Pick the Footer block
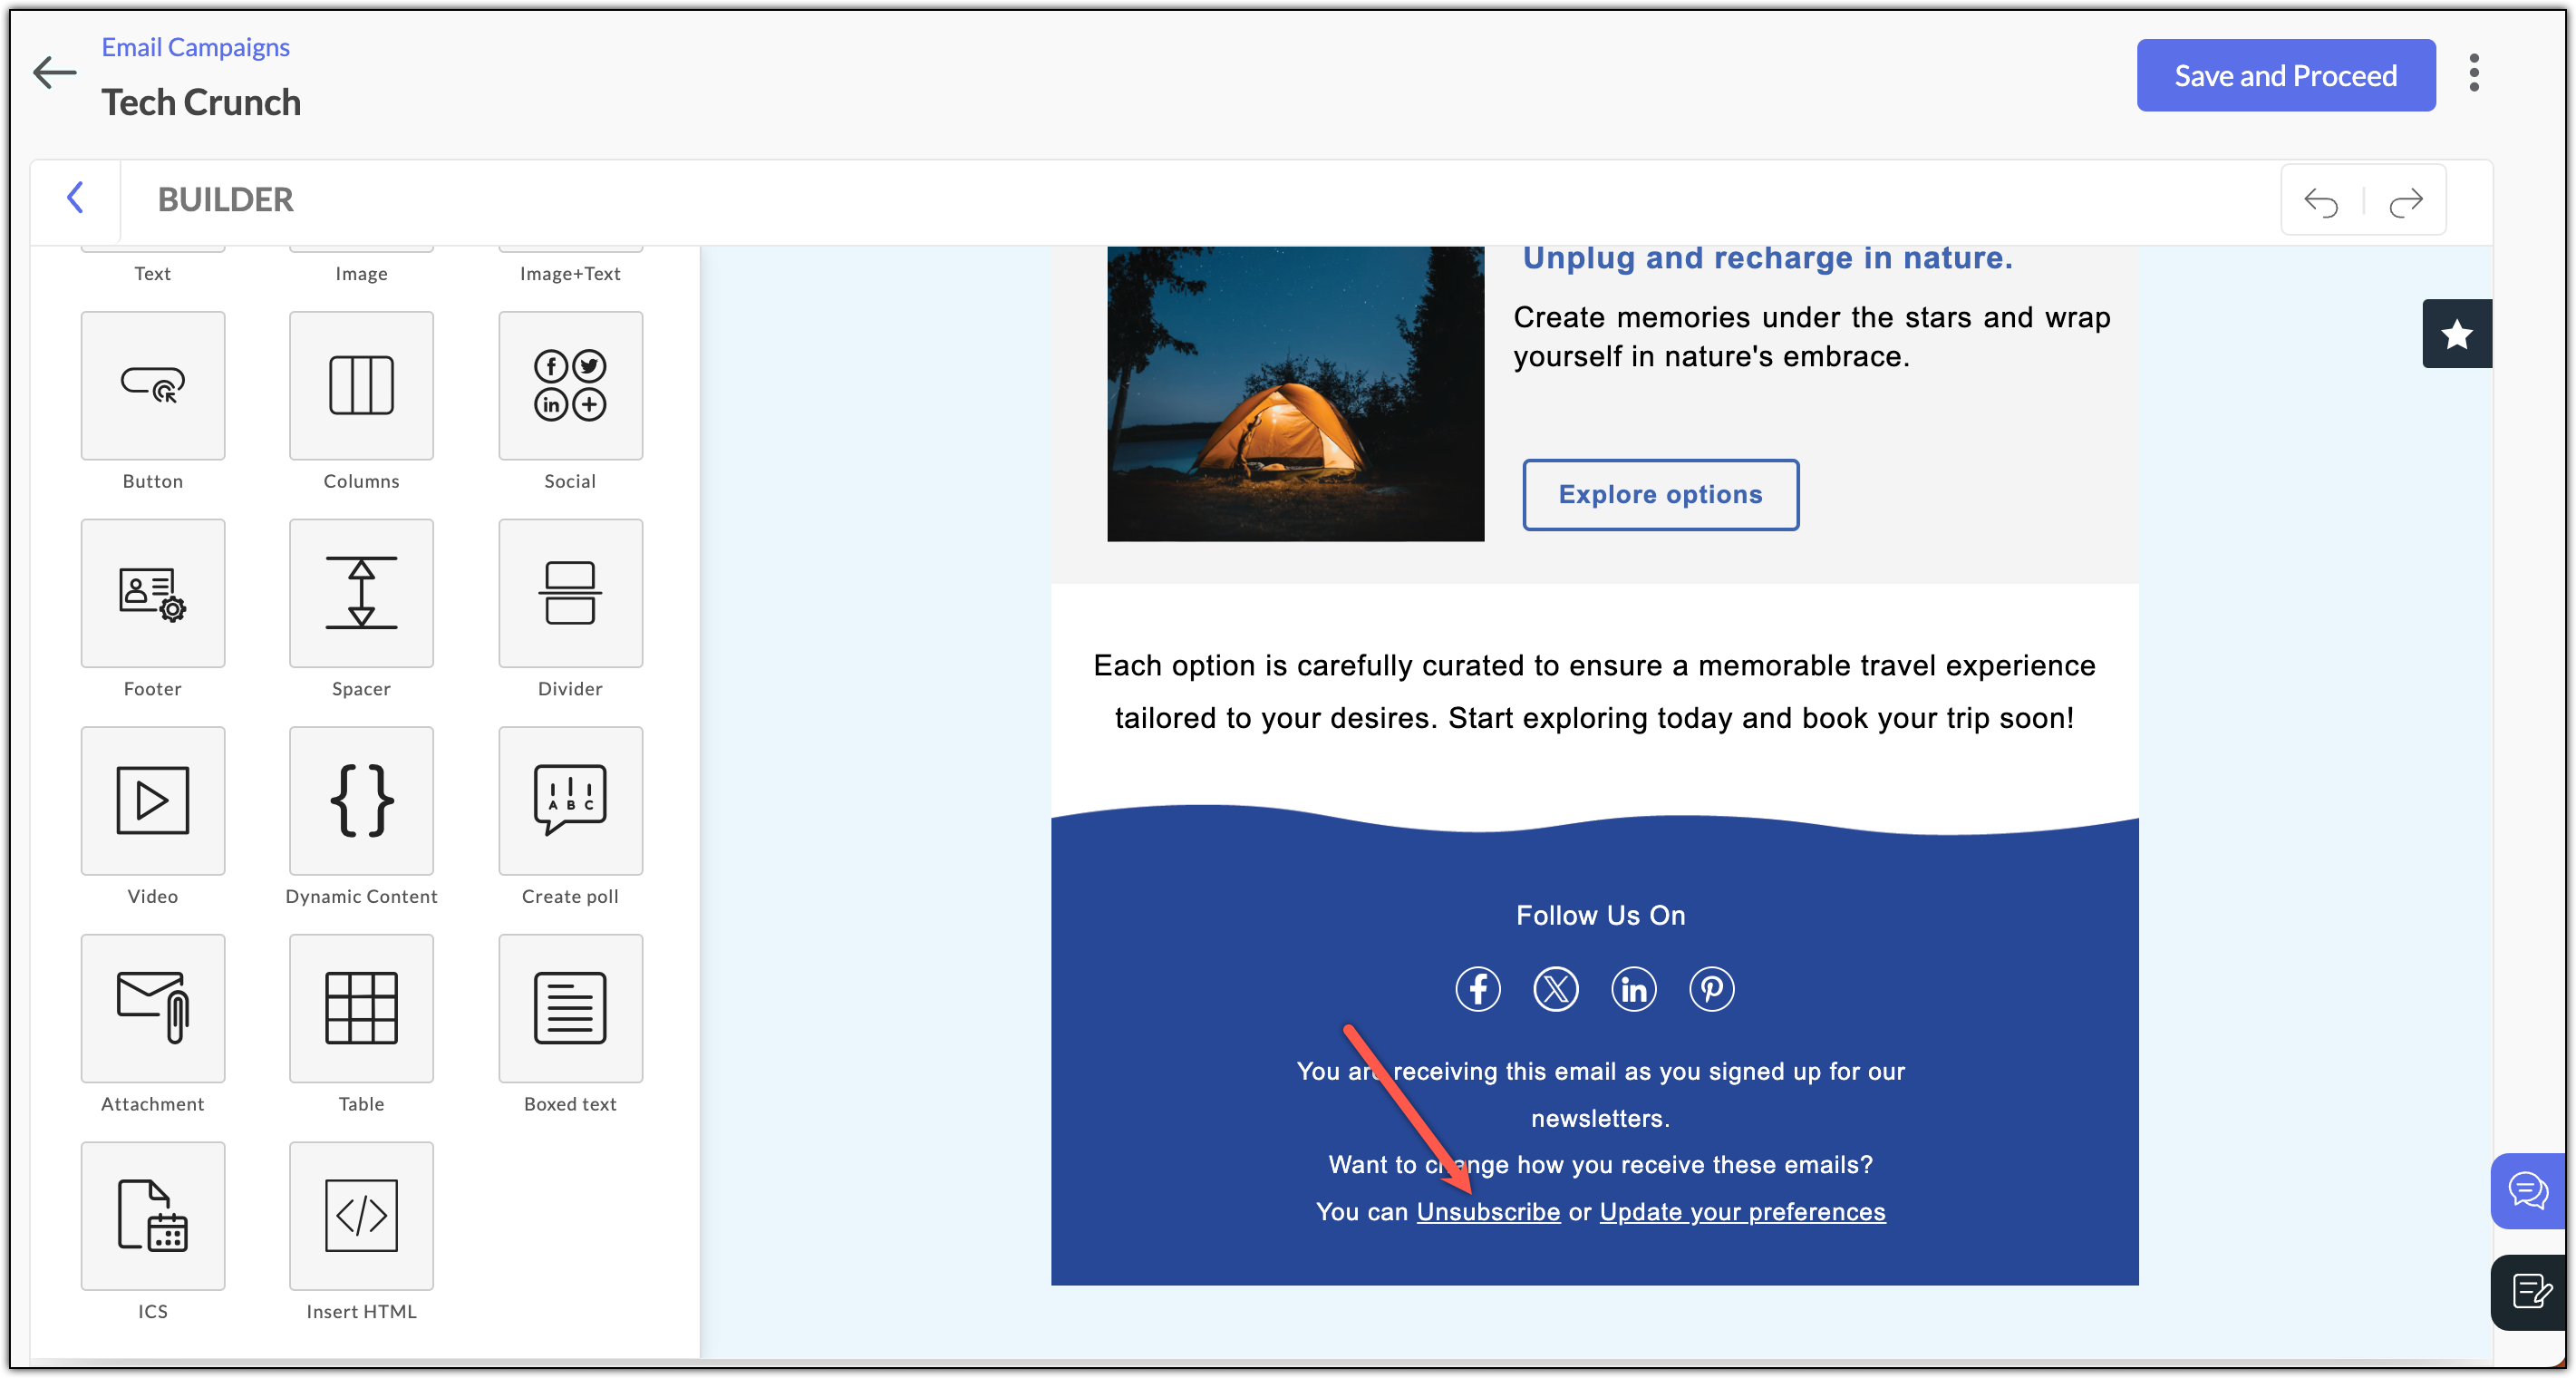Screen dimensions: 2576x1378 click(153, 593)
